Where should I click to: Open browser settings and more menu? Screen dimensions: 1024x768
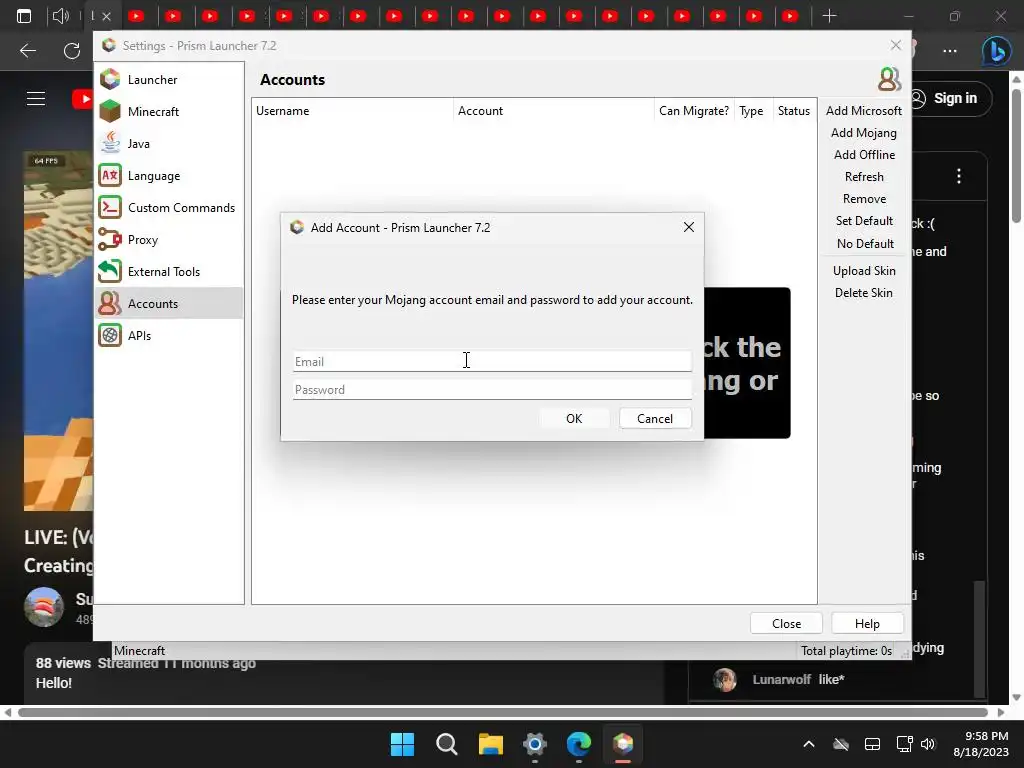click(950, 50)
